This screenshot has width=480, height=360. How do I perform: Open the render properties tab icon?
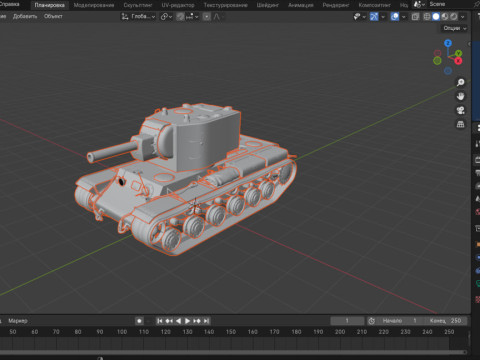tap(477, 160)
